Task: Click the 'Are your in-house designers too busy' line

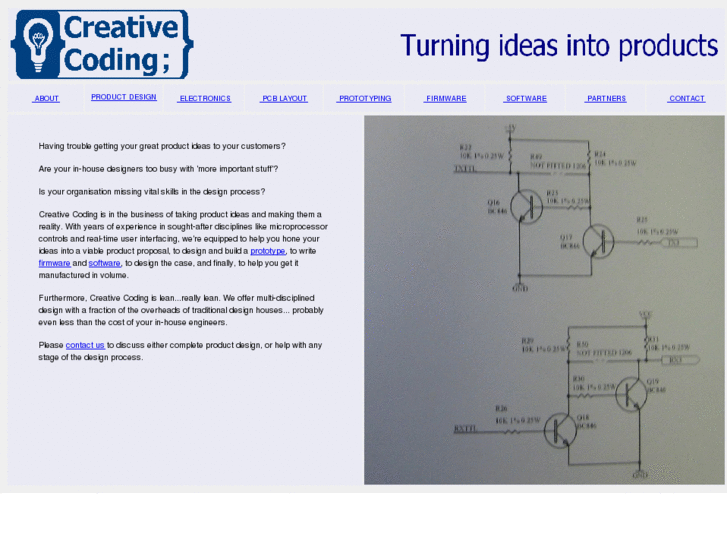Action: pyautogui.click(x=158, y=169)
